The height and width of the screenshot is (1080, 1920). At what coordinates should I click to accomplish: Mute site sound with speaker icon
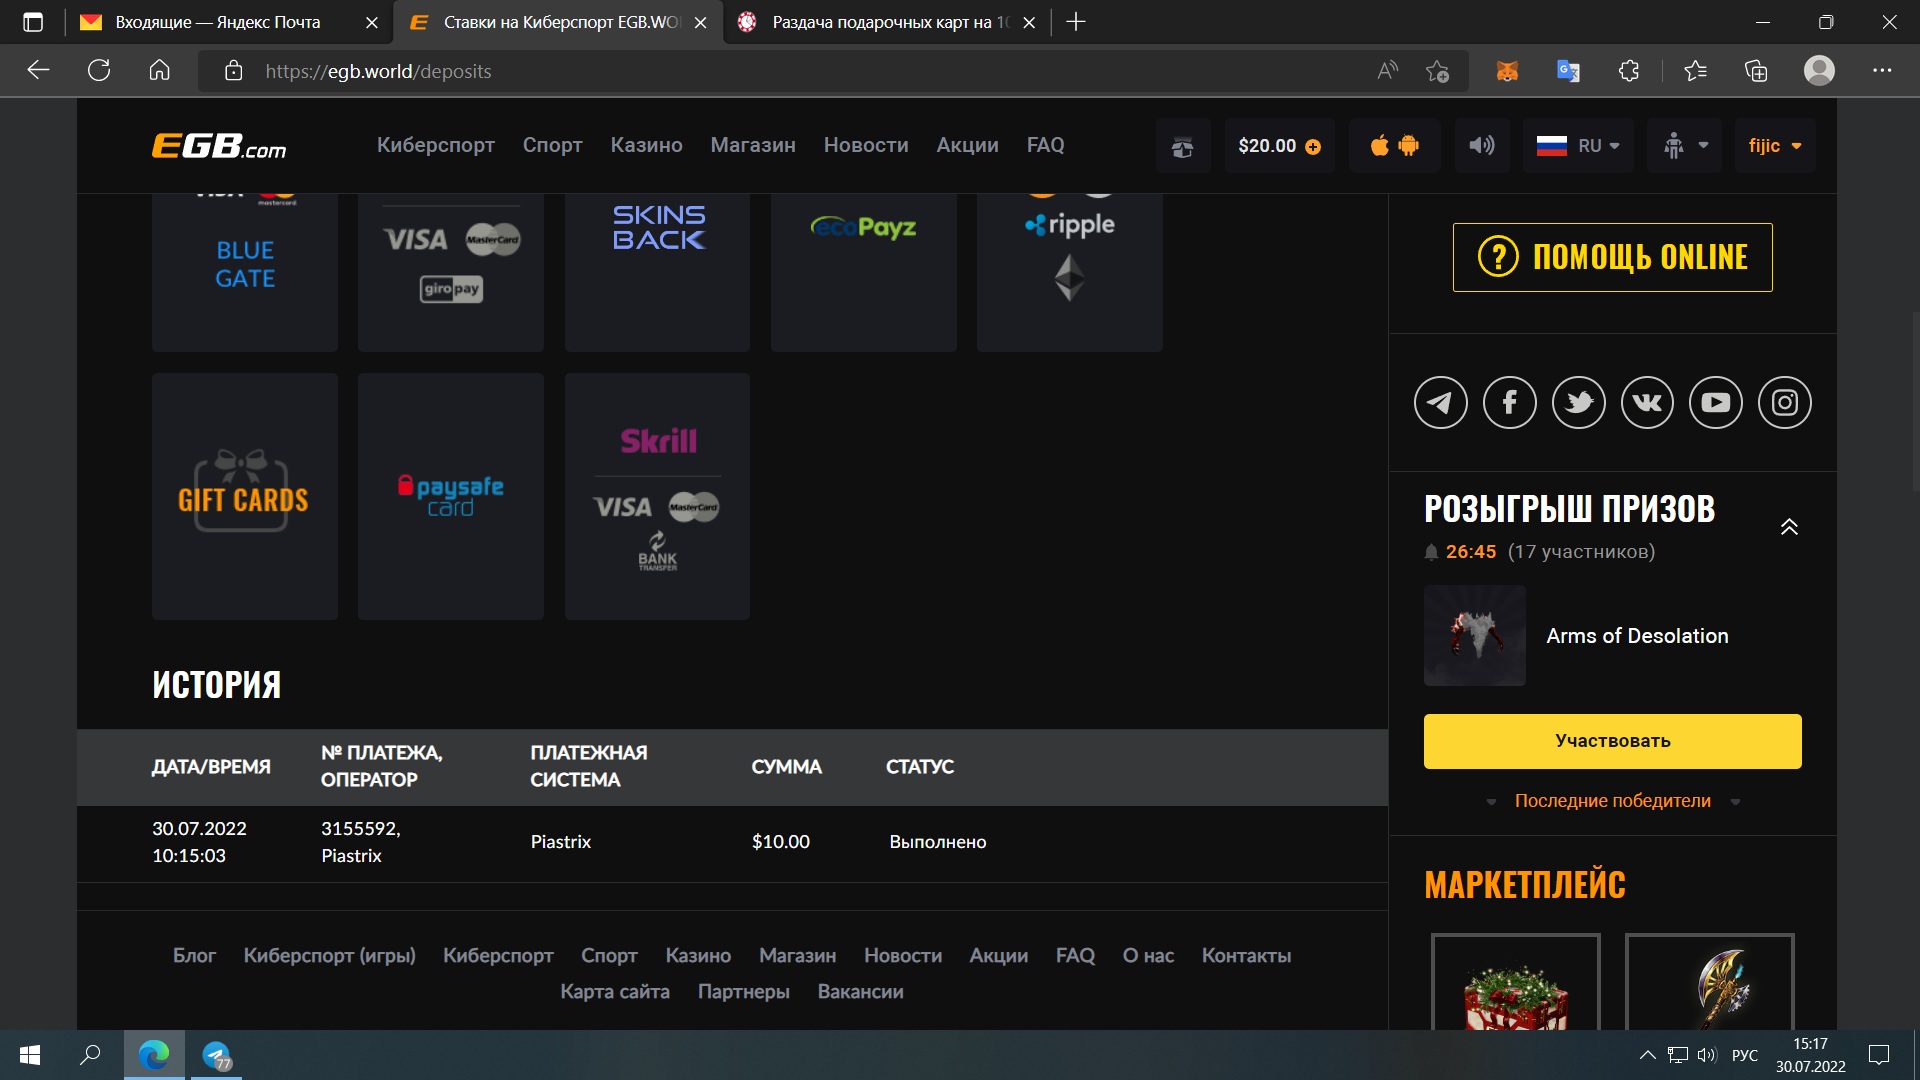tap(1481, 146)
